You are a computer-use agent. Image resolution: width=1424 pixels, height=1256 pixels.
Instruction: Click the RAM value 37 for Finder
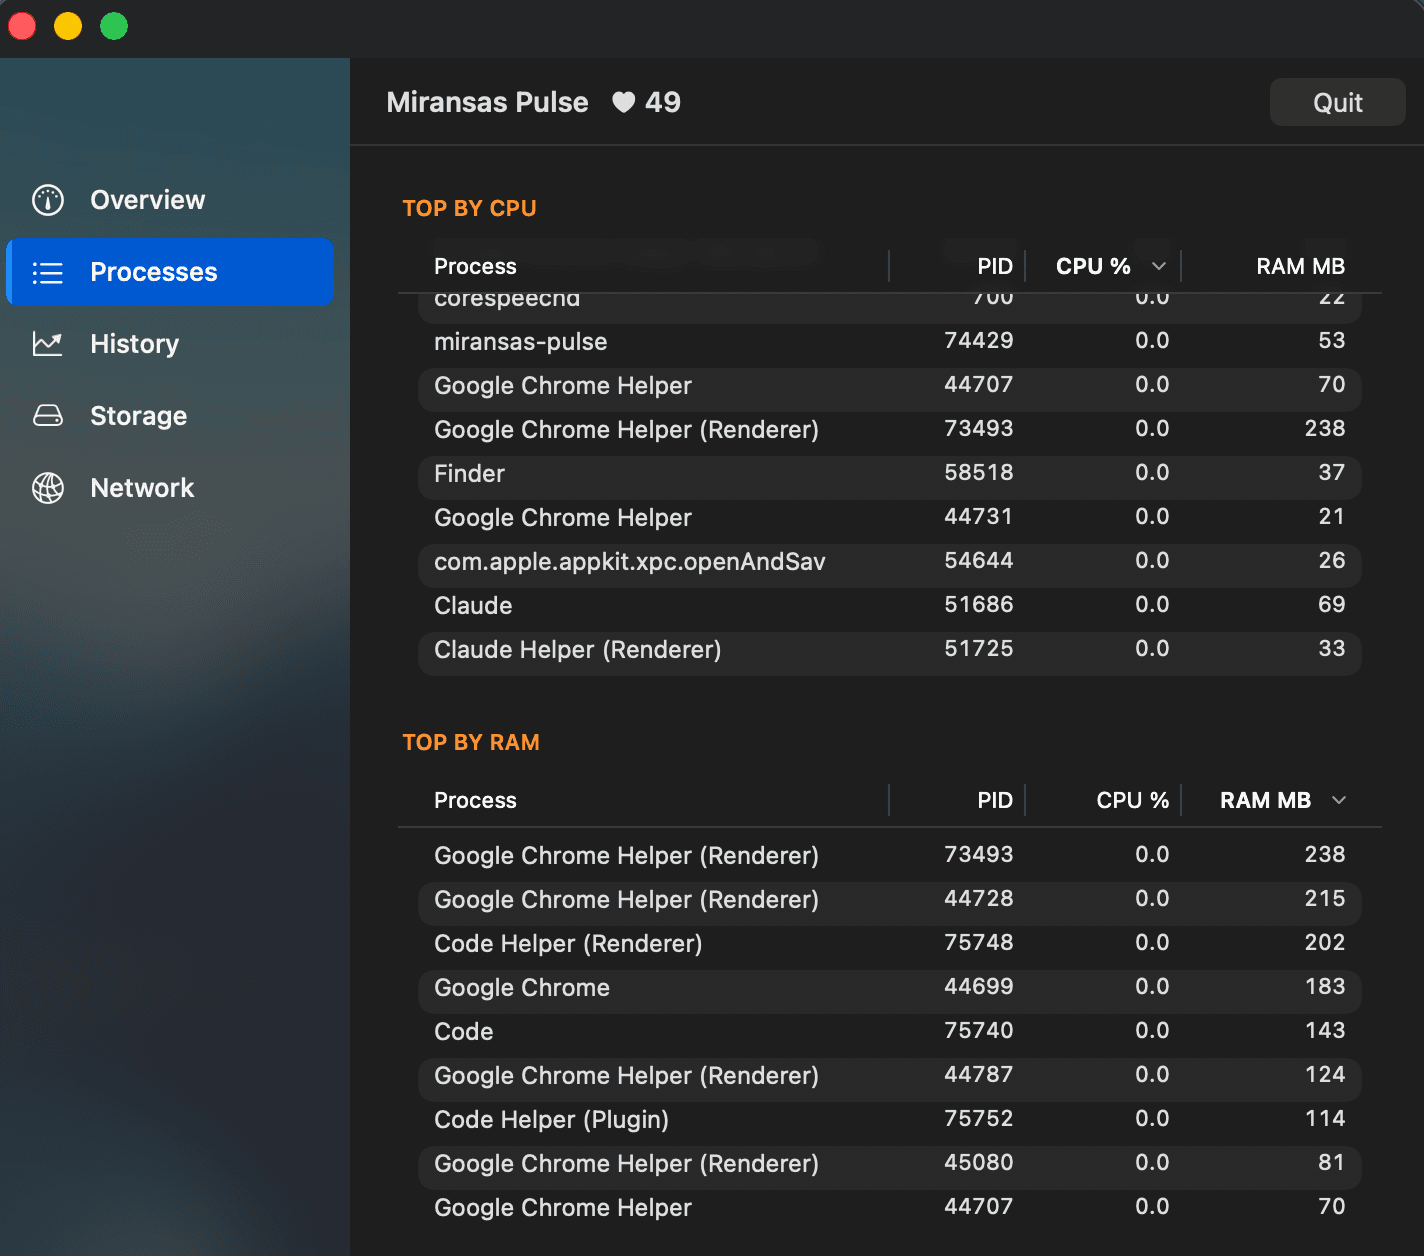[1331, 473]
